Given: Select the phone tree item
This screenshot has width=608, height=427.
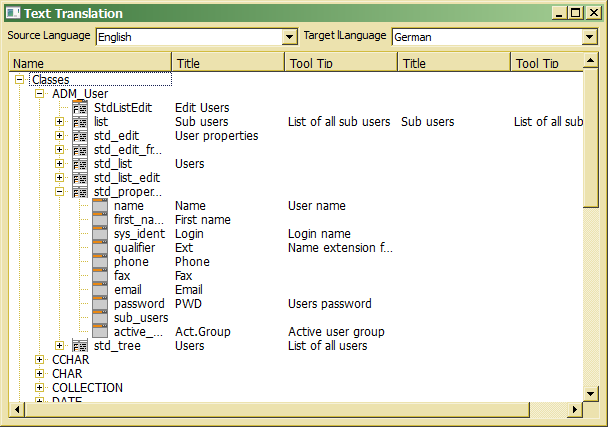Looking at the screenshot, I should [131, 262].
